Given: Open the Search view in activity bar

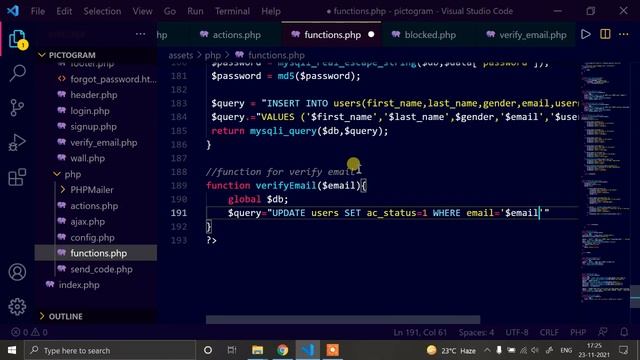Looking at the screenshot, I should 17,73.
